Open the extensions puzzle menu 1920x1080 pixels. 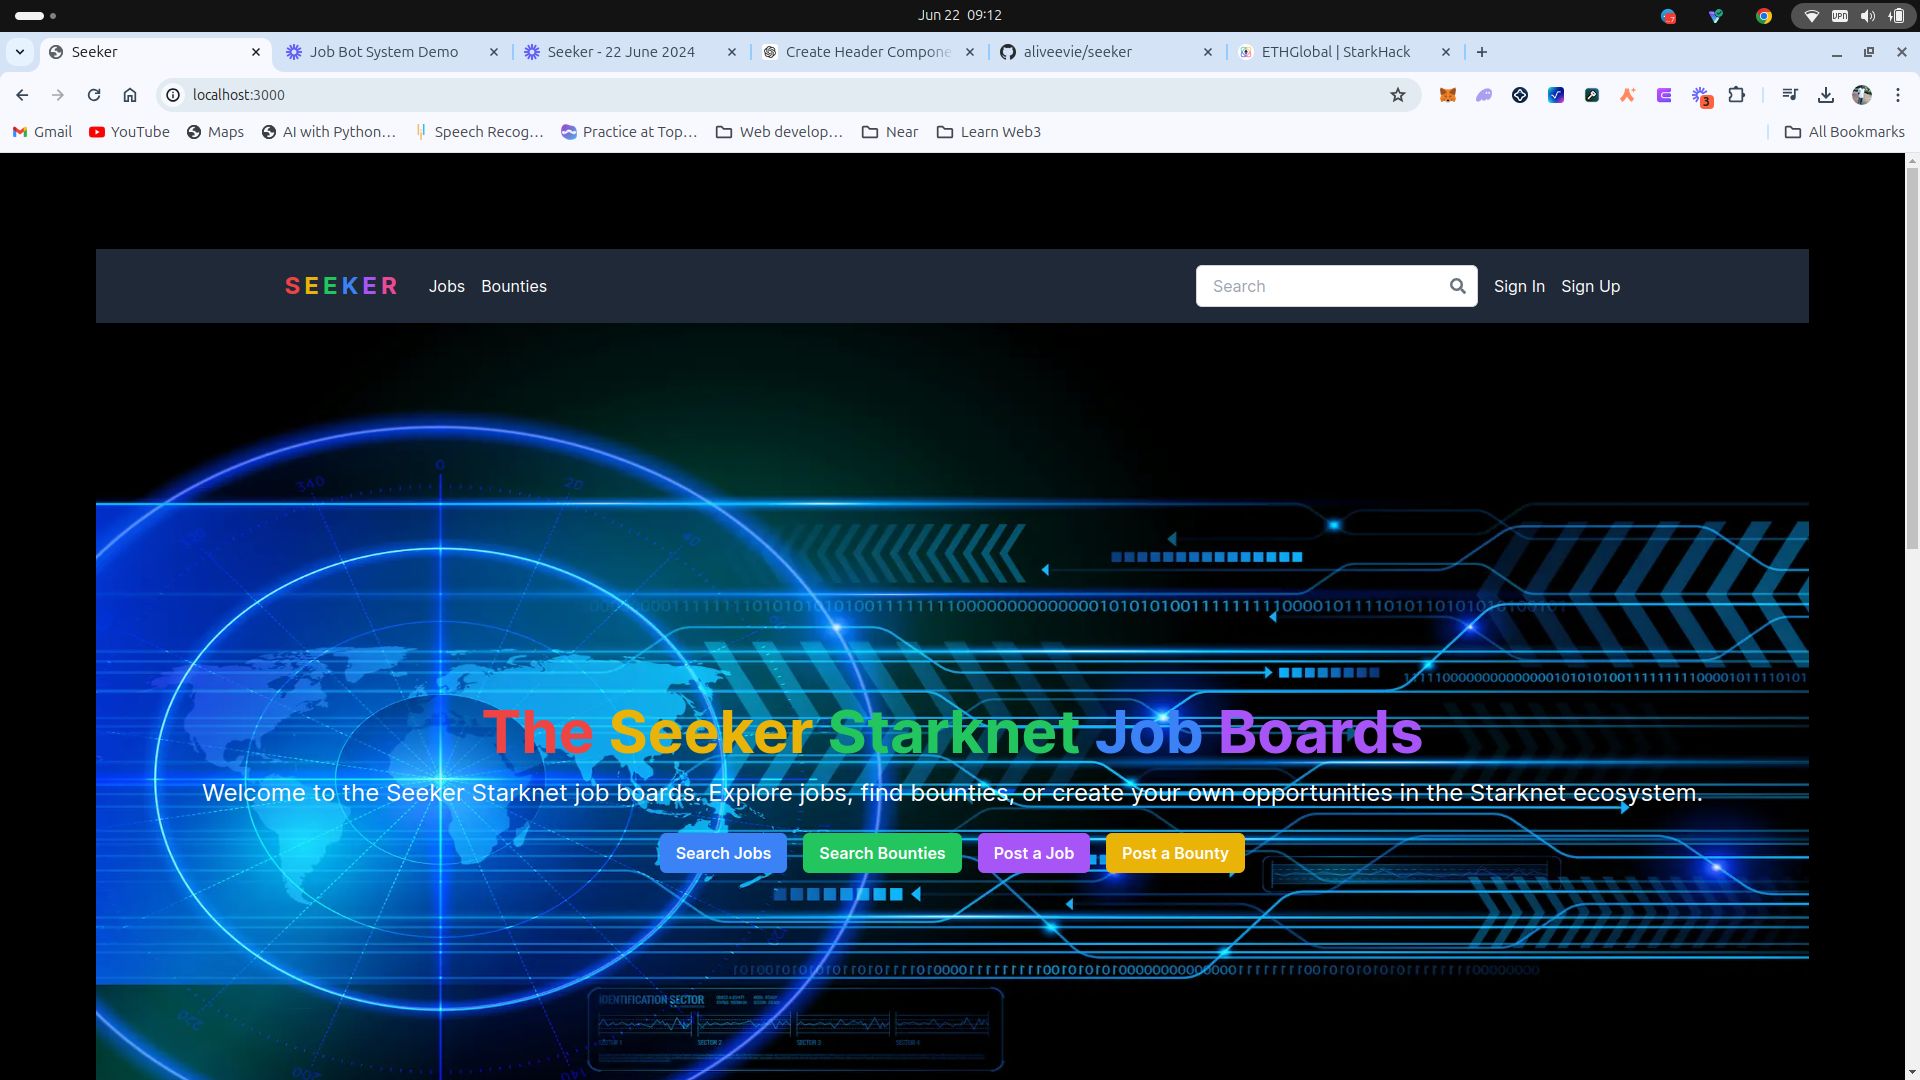point(1737,95)
